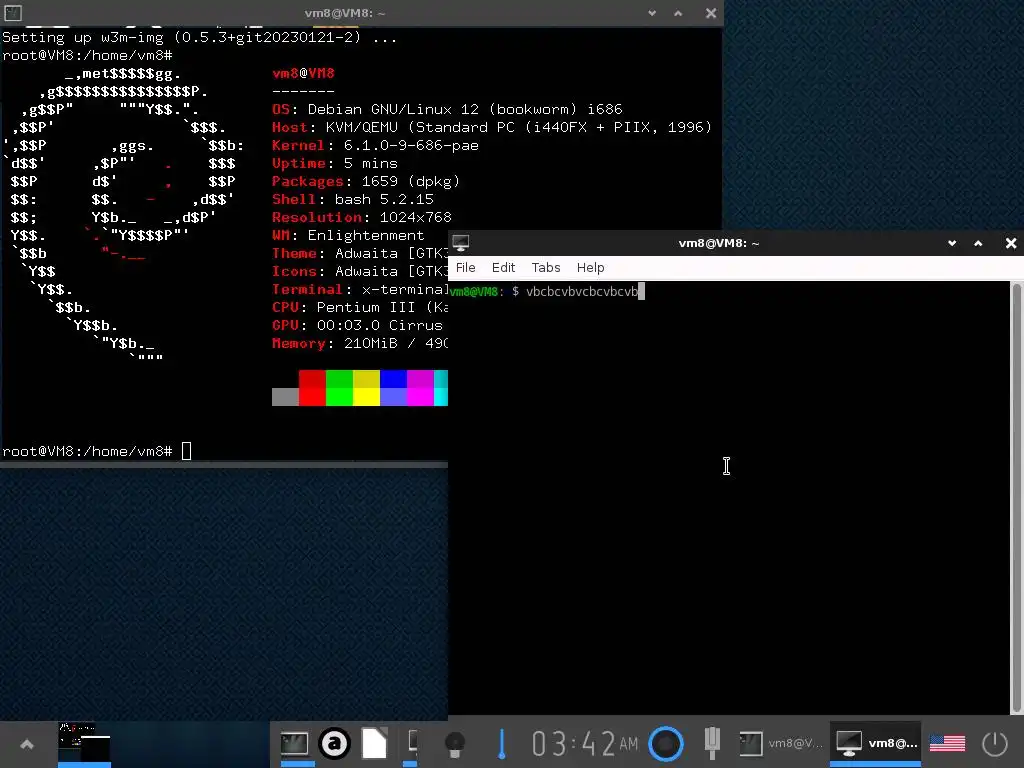
Task: Open the blank document icon in the shelf
Action: pyautogui.click(x=374, y=743)
